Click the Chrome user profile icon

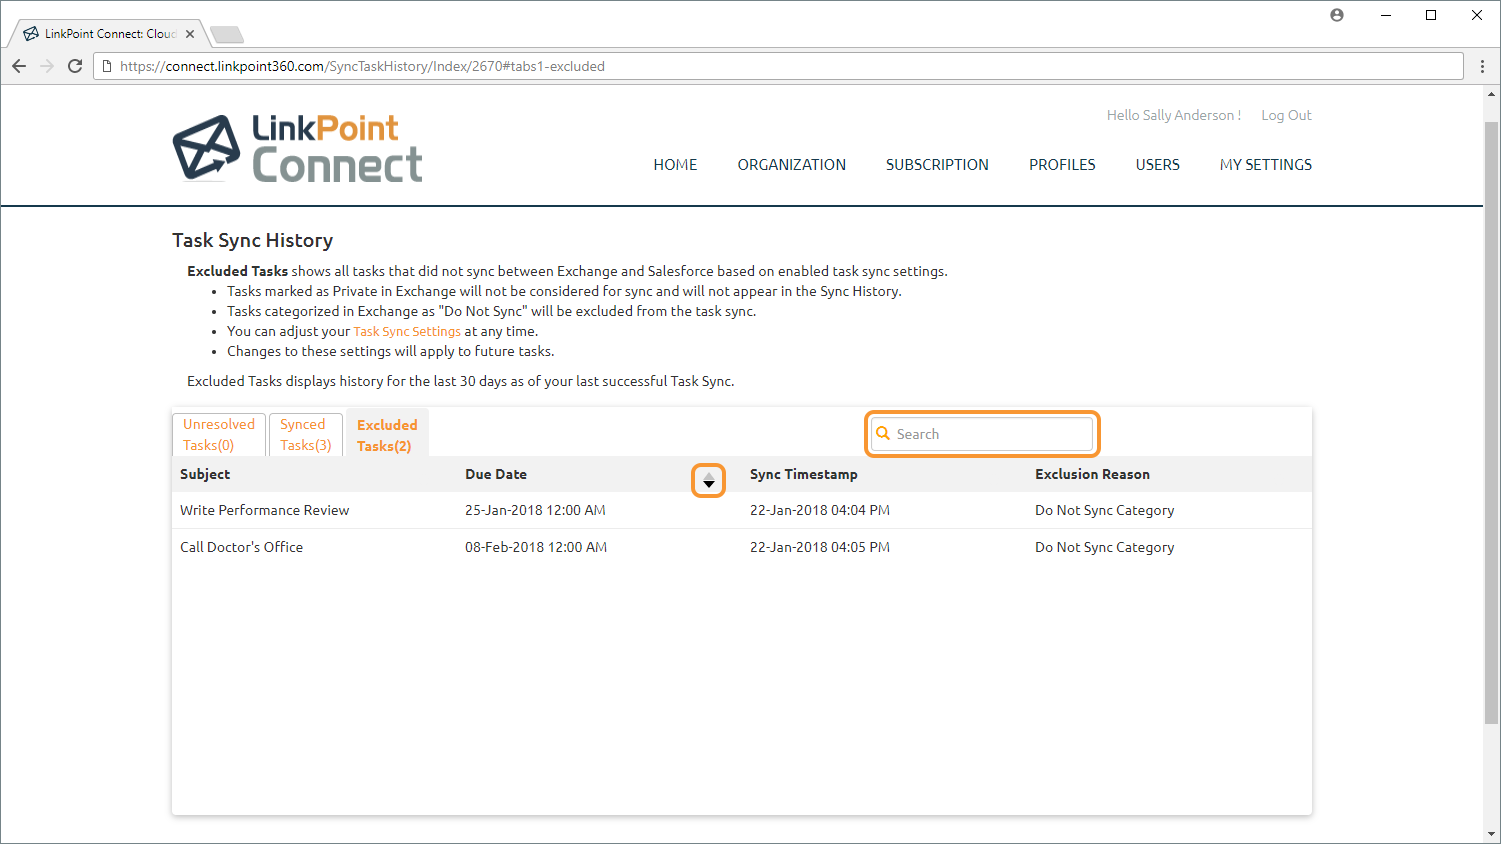(1337, 15)
